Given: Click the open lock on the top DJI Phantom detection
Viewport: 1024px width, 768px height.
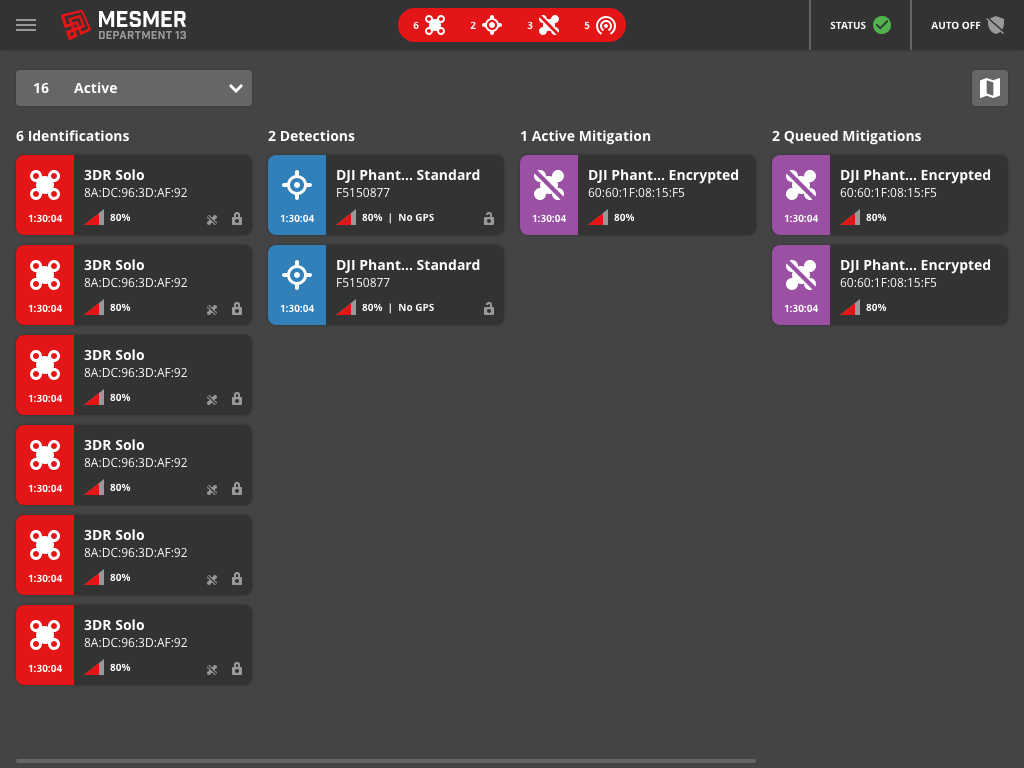Looking at the screenshot, I should (x=489, y=219).
